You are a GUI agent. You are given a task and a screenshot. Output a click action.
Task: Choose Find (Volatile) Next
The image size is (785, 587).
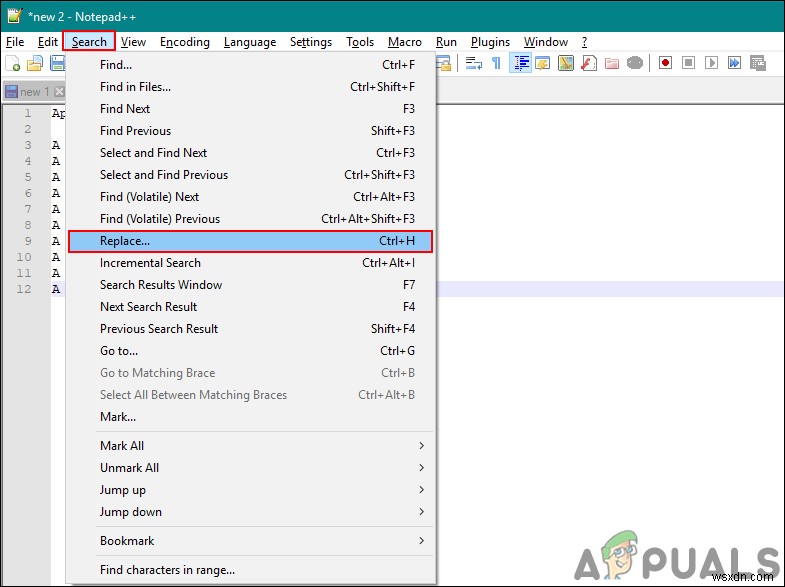[x=250, y=197]
